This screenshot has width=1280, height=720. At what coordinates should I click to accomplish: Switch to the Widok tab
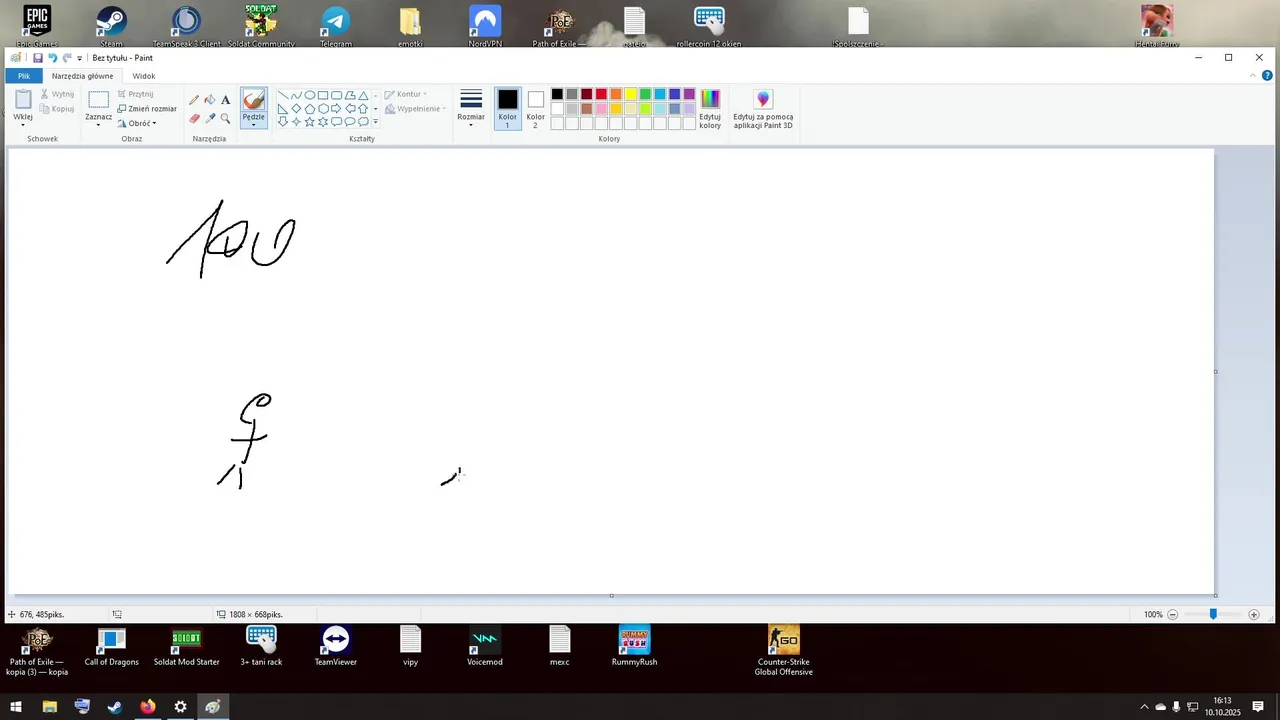[144, 76]
